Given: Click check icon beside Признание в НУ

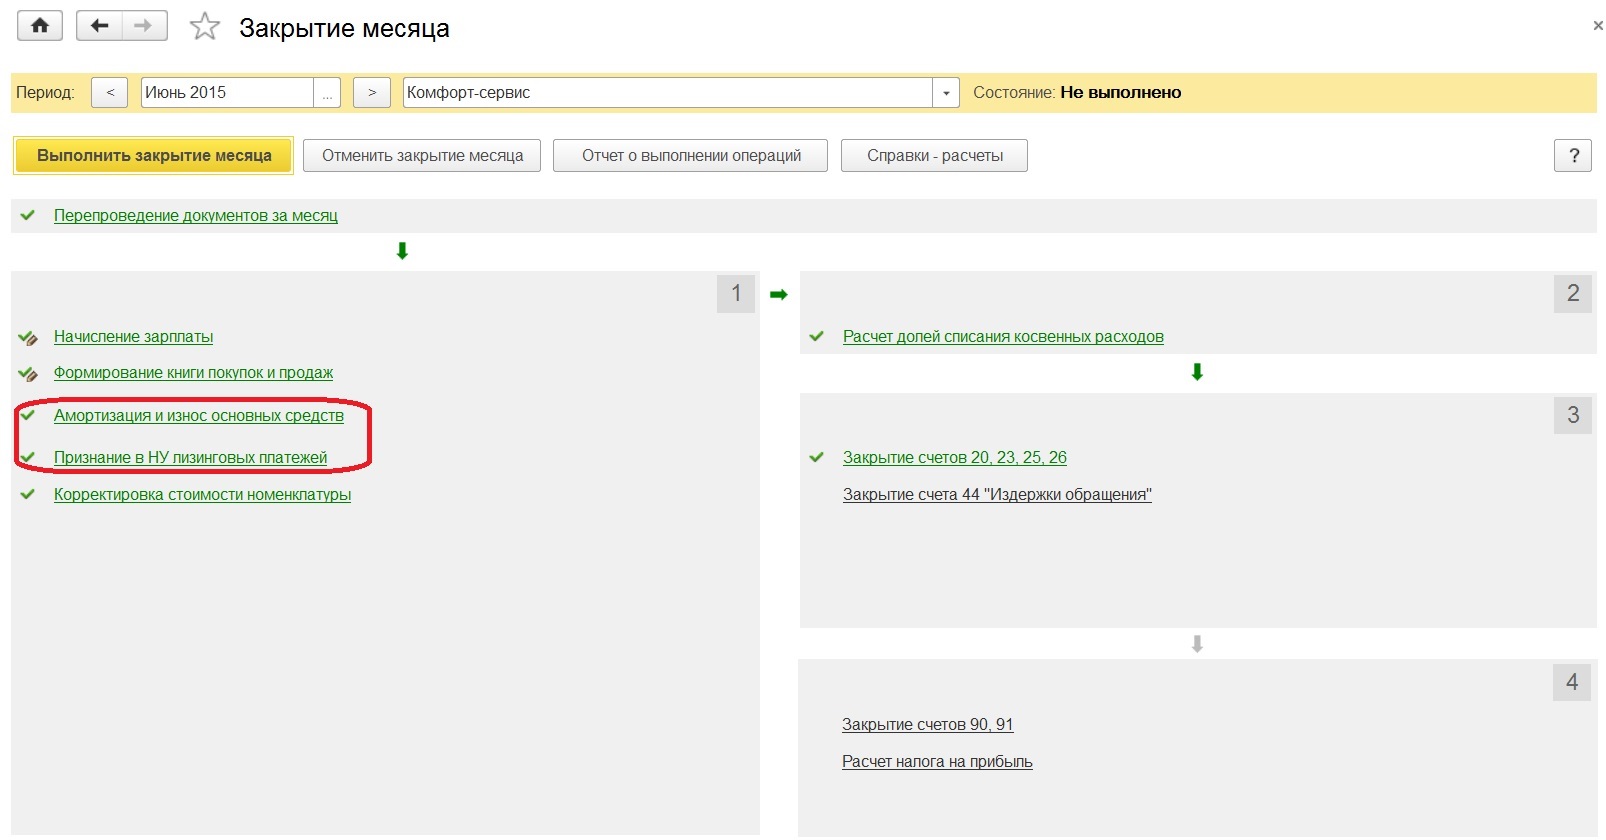Looking at the screenshot, I should point(28,457).
